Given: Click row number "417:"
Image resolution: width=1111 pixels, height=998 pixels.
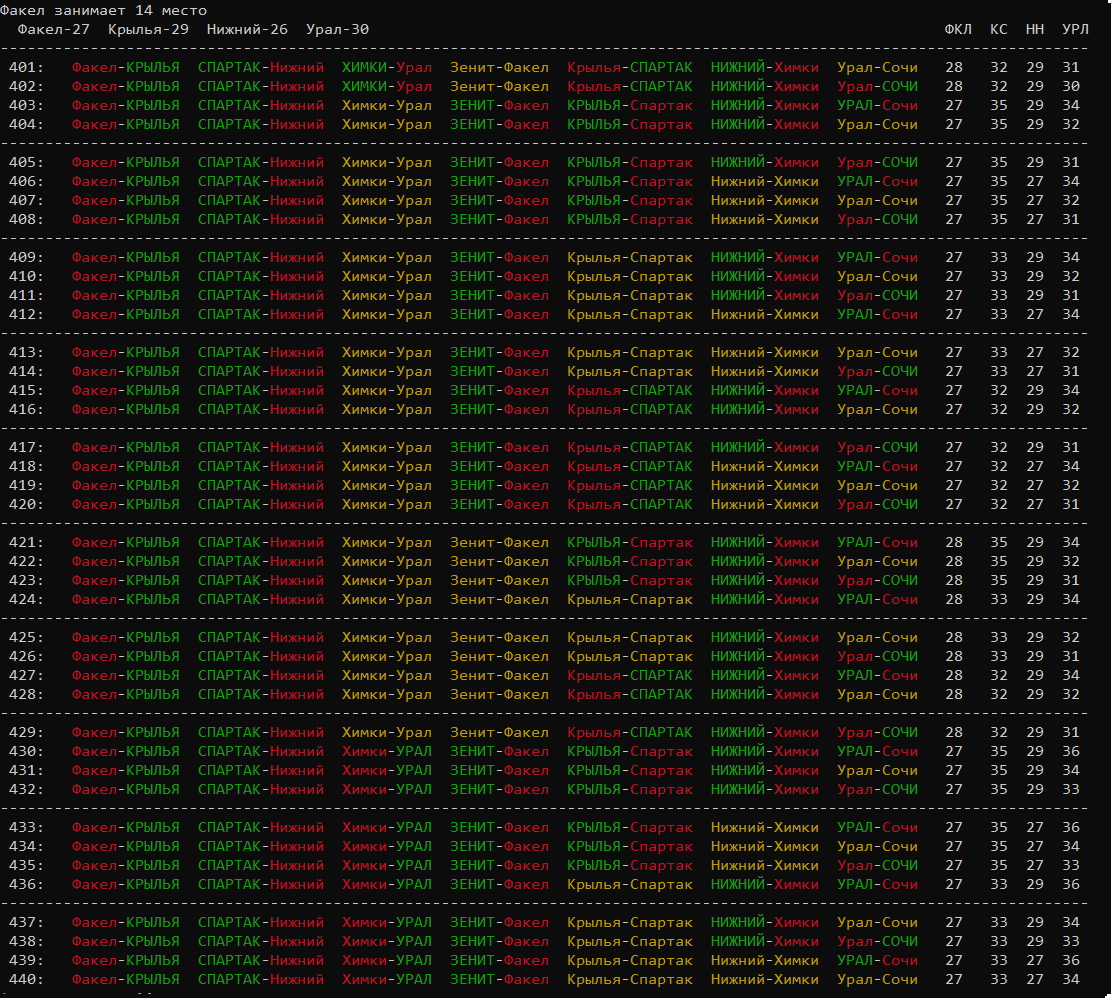Looking at the screenshot, I should (26, 448).
